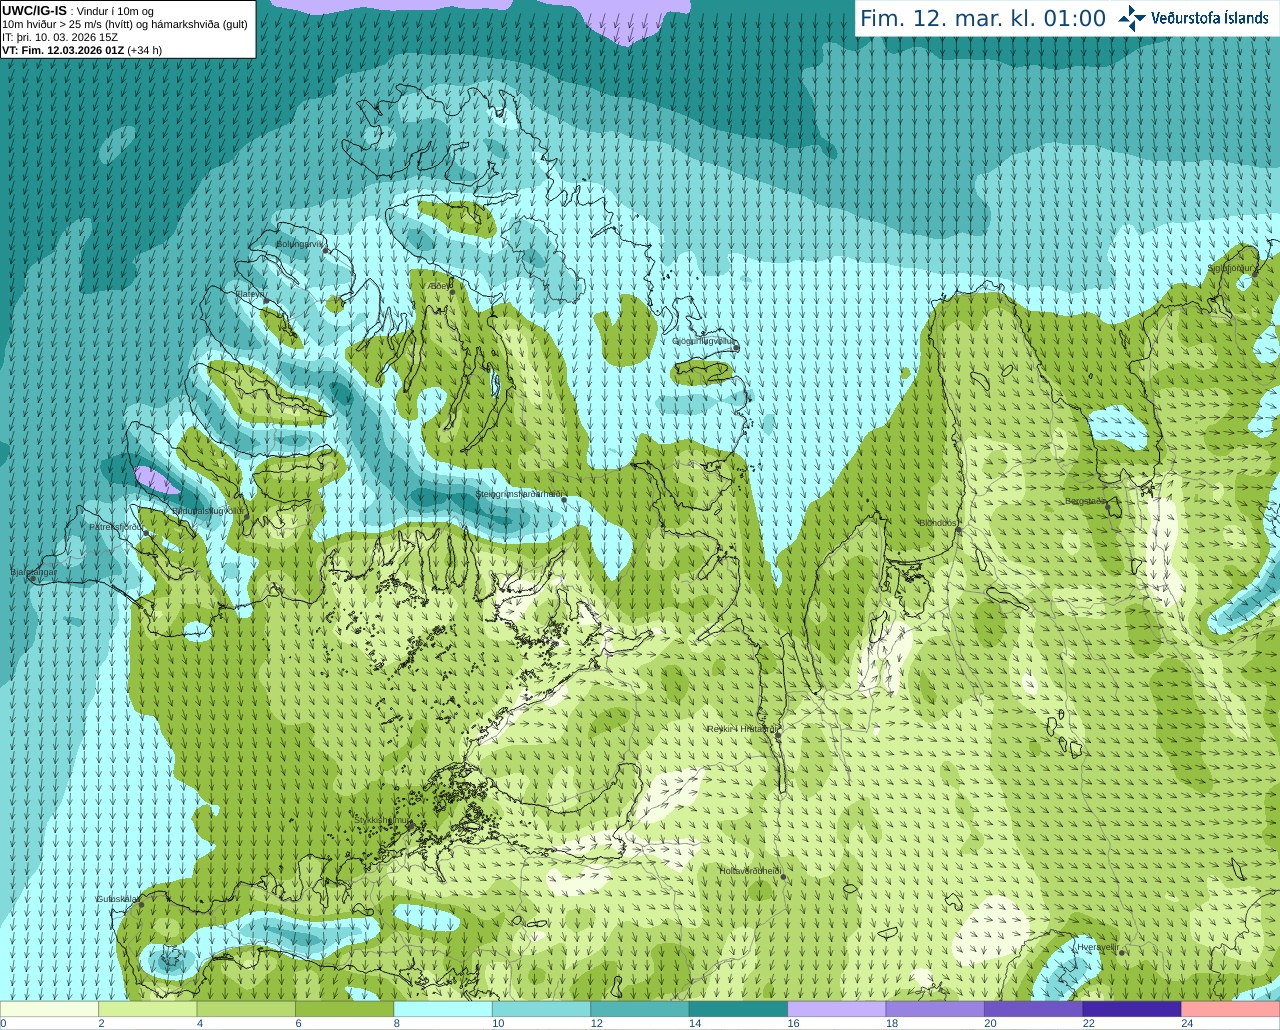Select the pink legend swatch above 24 m/s

[x=1231, y=1009]
